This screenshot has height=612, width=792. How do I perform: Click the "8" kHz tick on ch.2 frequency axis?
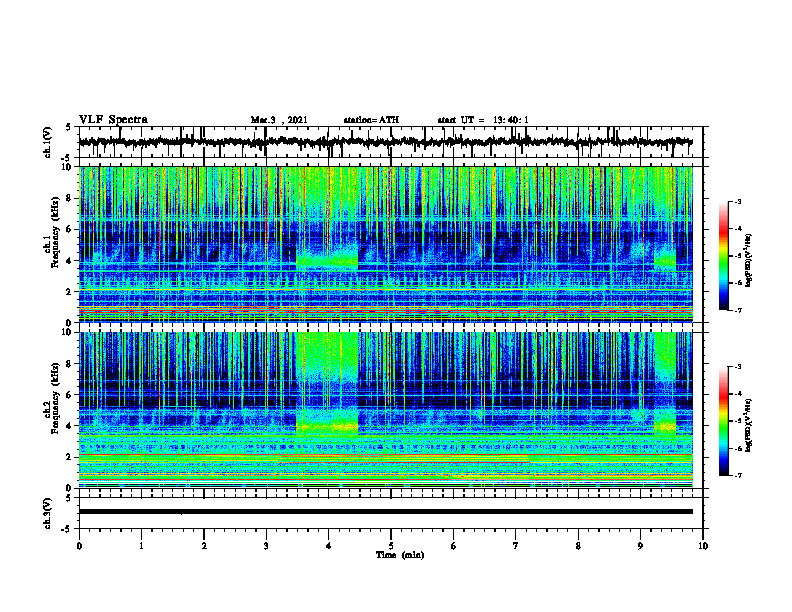[x=71, y=364]
